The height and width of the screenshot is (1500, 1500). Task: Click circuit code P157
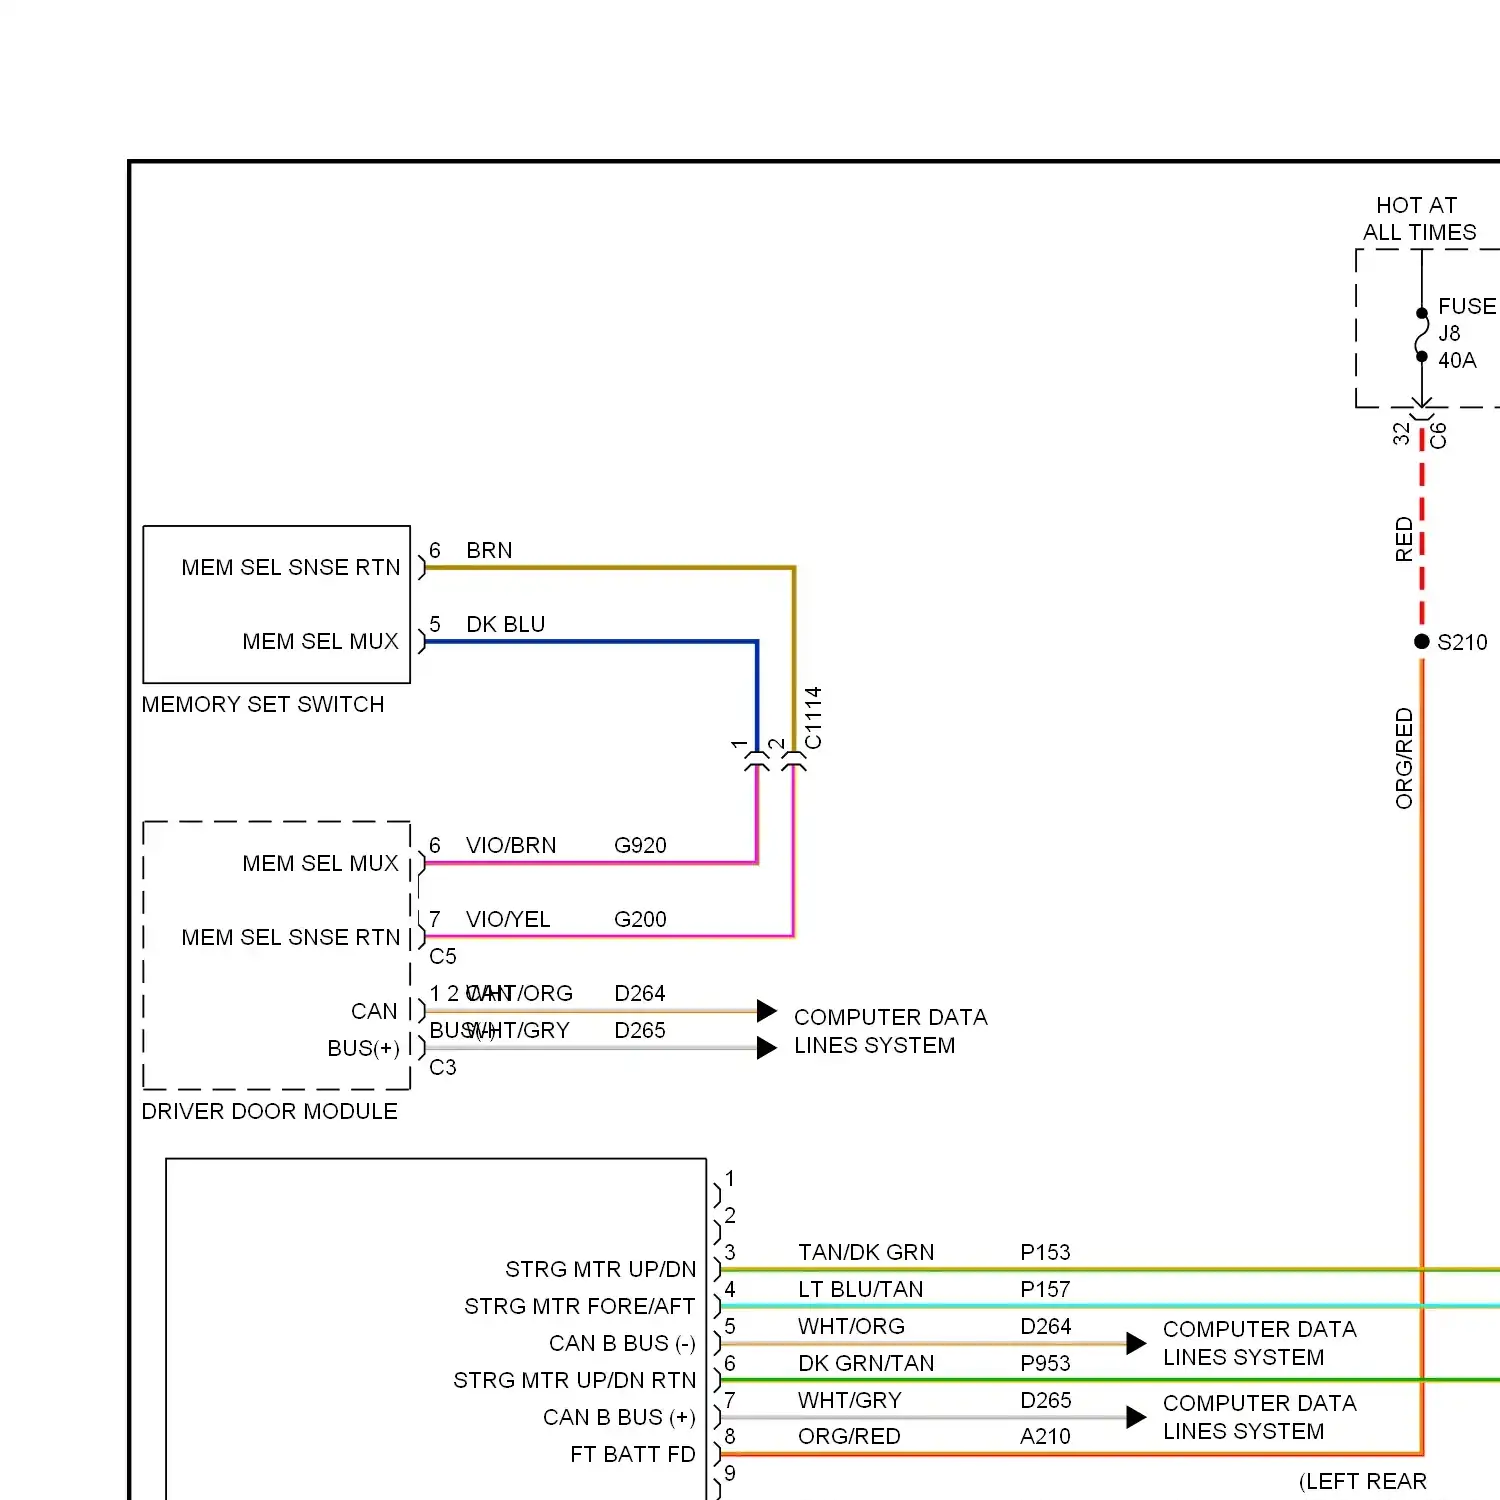click(1045, 1289)
